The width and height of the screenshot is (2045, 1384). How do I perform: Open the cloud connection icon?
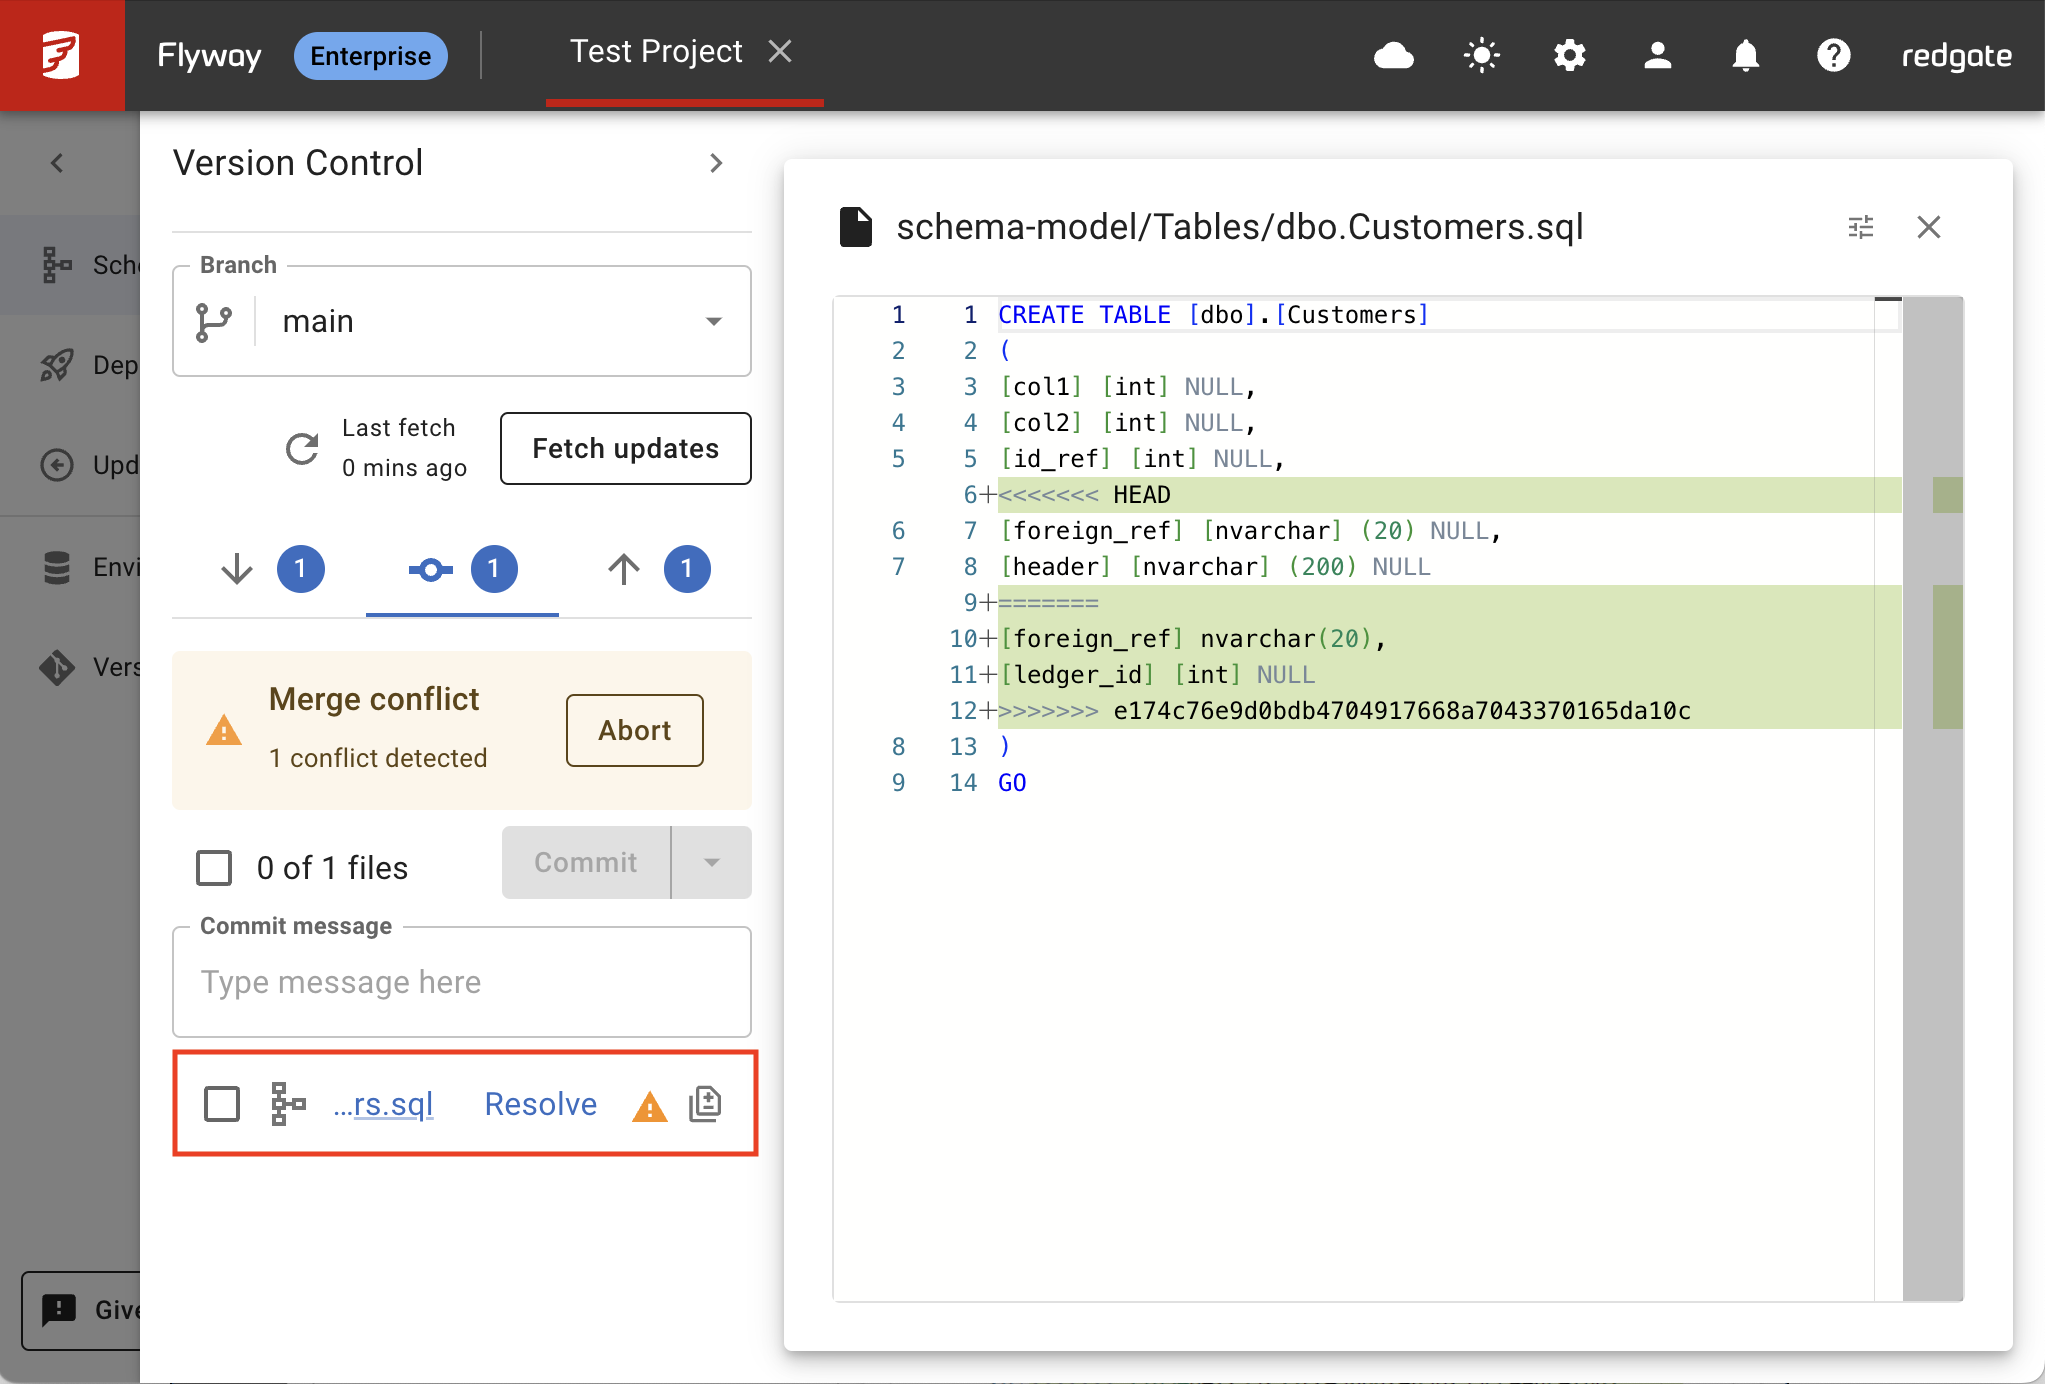[1393, 55]
